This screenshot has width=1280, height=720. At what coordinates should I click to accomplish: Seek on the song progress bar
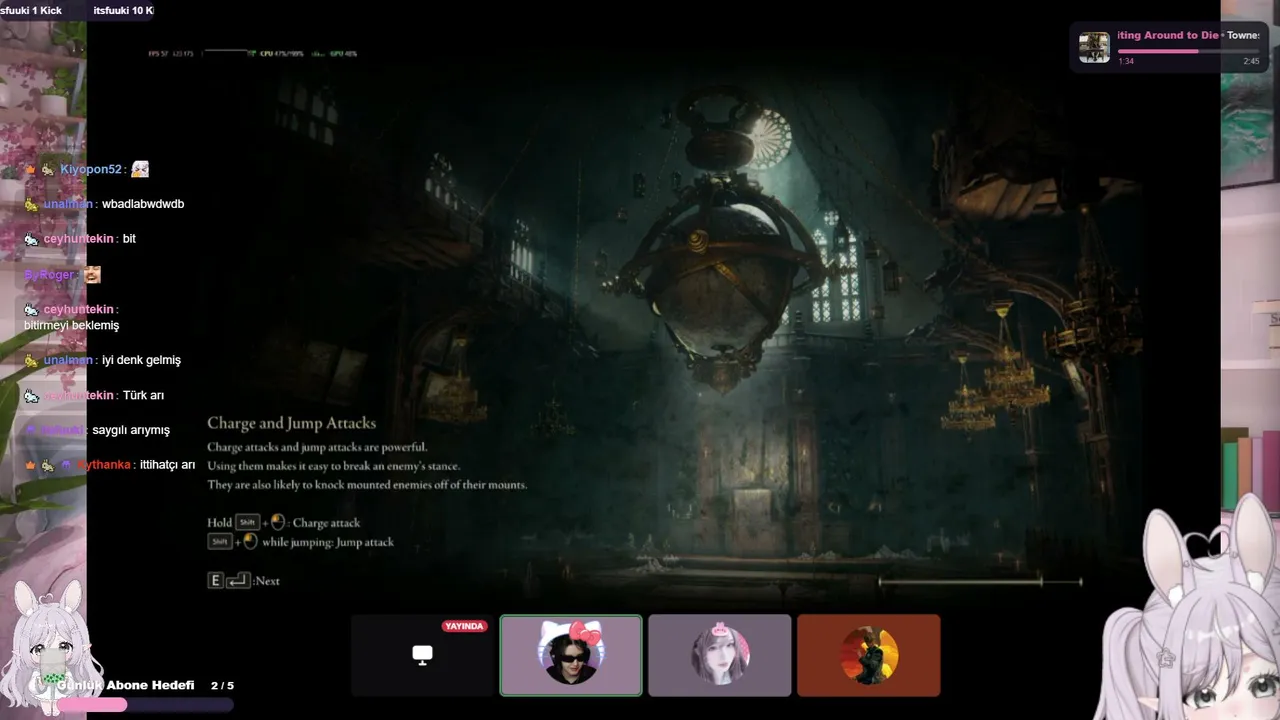tap(1188, 51)
